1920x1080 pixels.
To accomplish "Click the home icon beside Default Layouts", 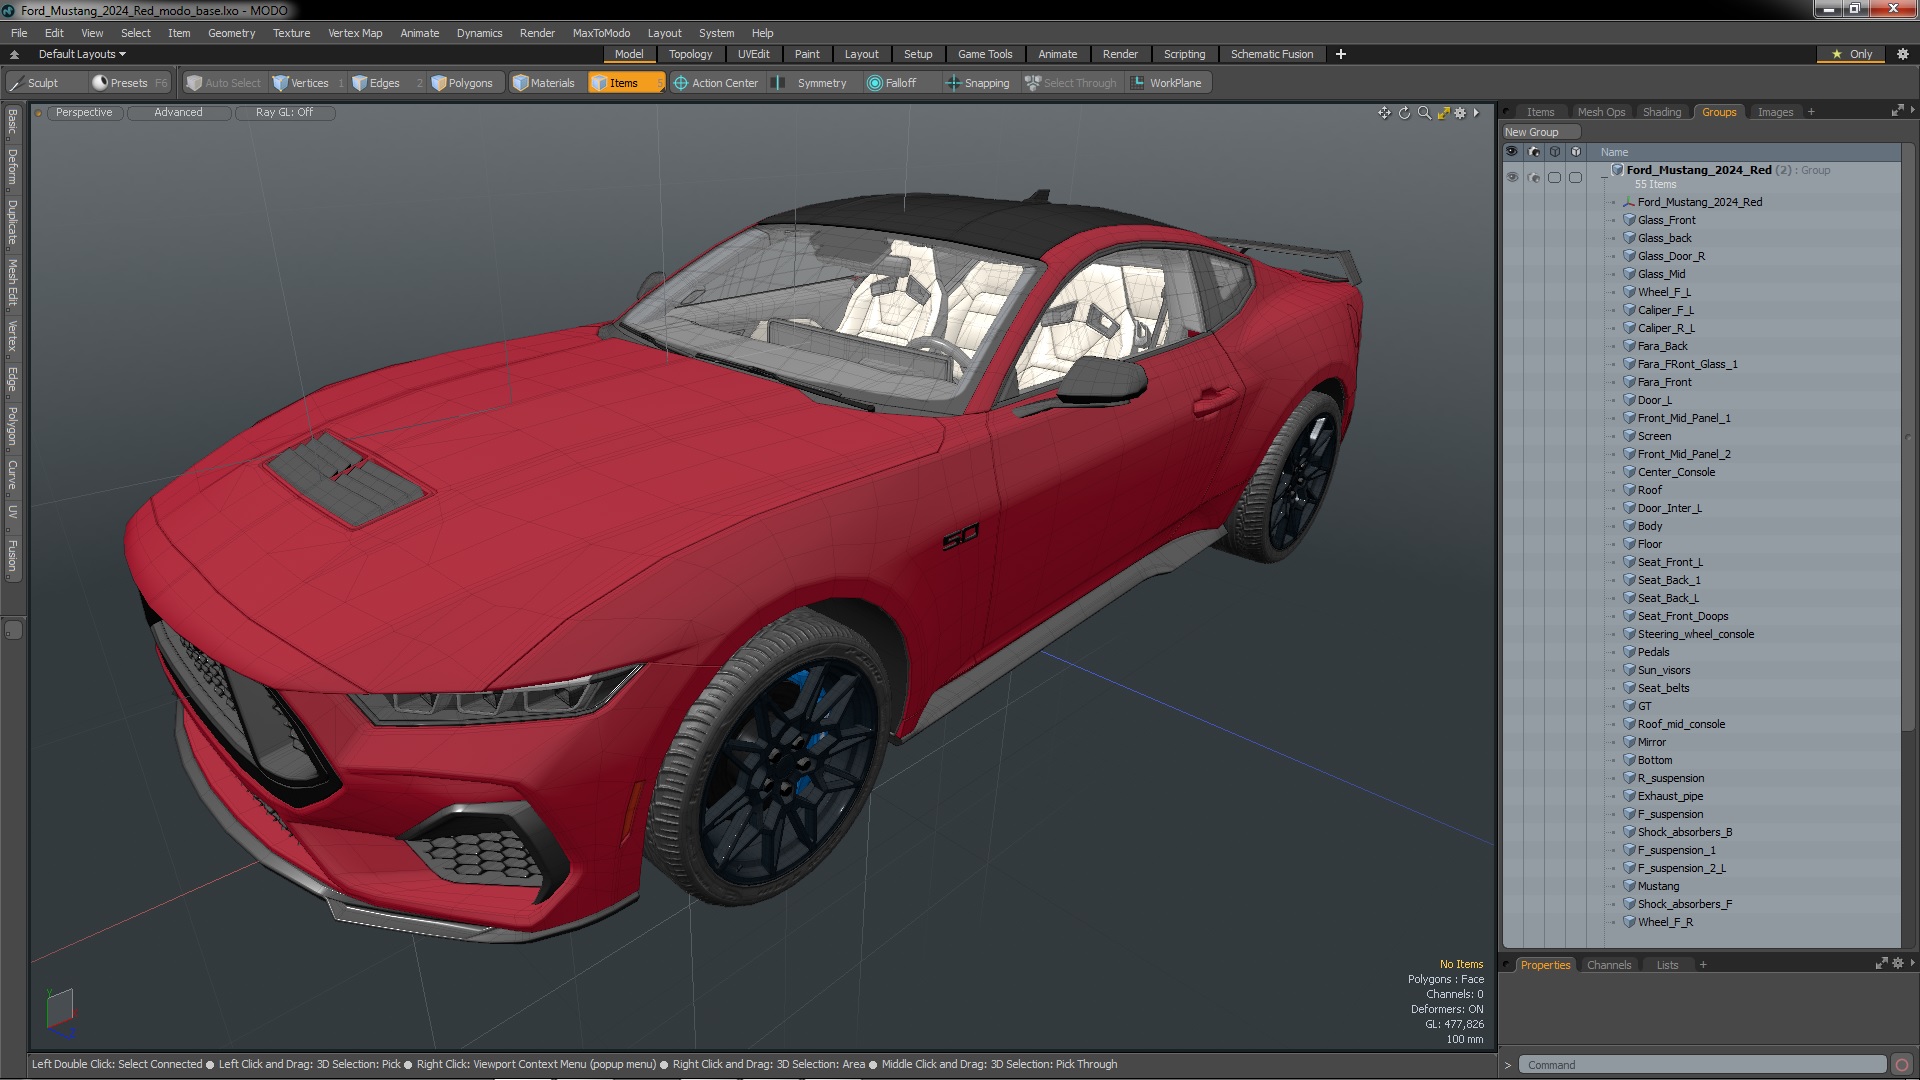I will click(x=14, y=54).
